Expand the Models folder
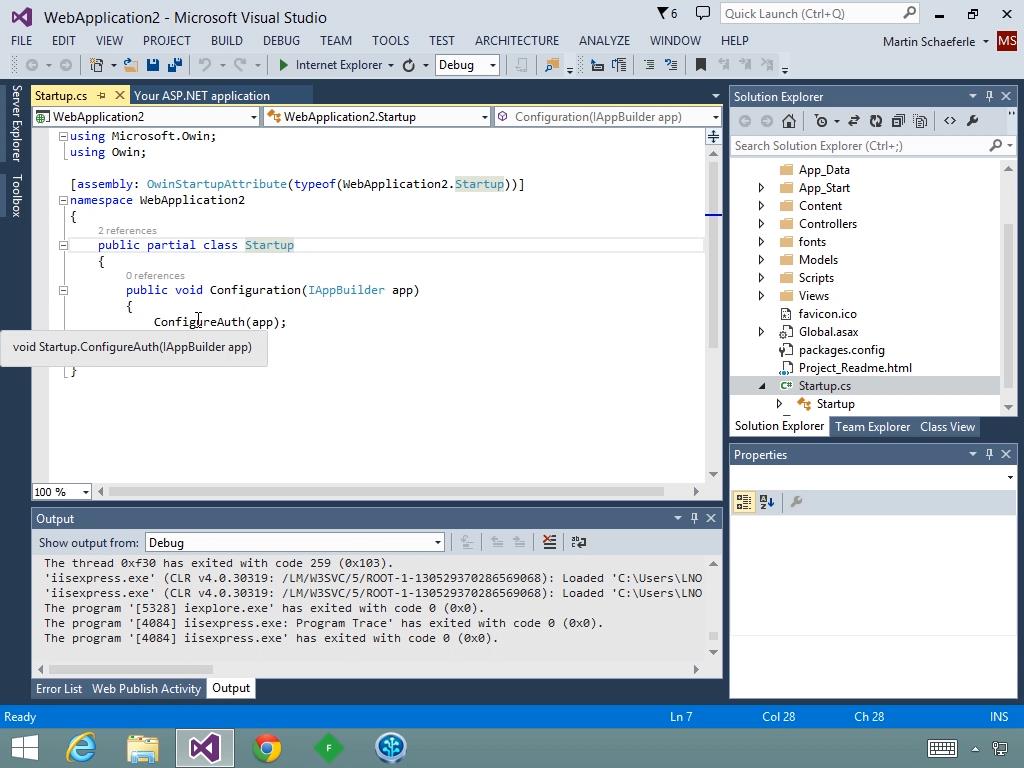 pyautogui.click(x=761, y=260)
